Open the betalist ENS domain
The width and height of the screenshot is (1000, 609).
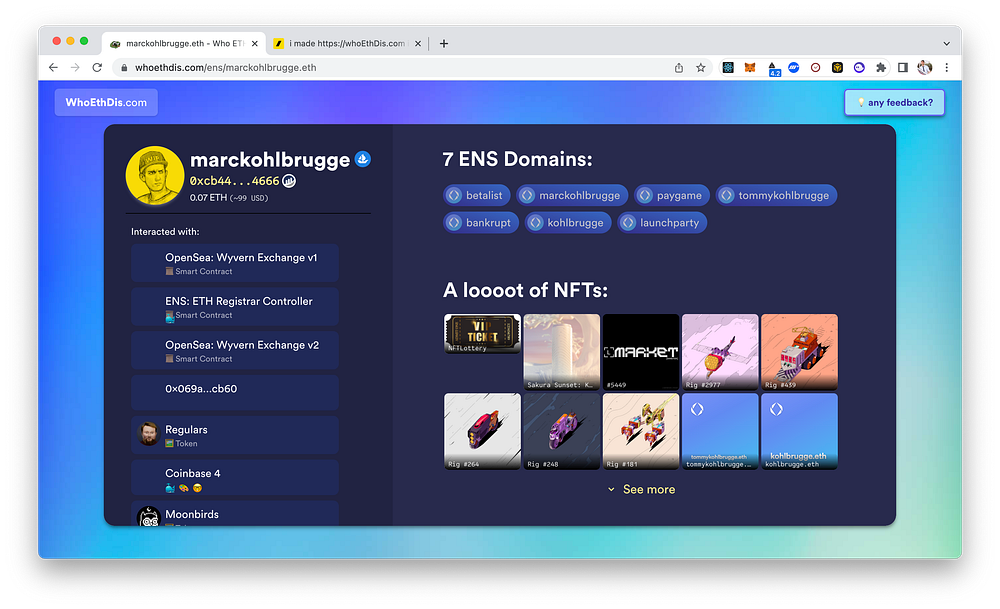click(x=476, y=195)
